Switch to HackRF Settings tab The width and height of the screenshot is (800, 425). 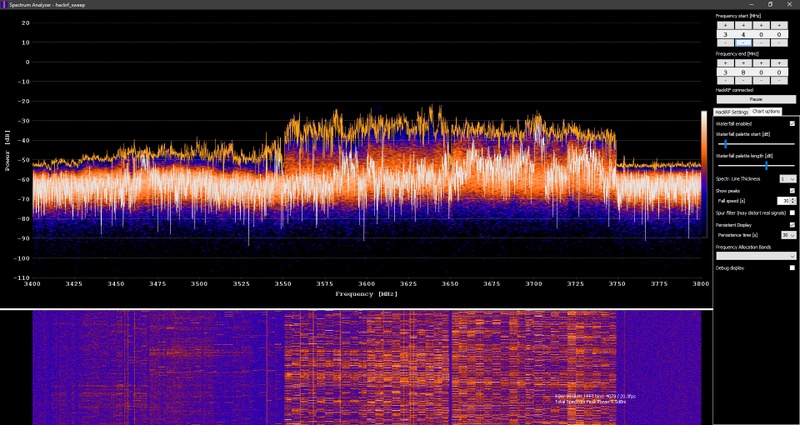pyautogui.click(x=731, y=112)
